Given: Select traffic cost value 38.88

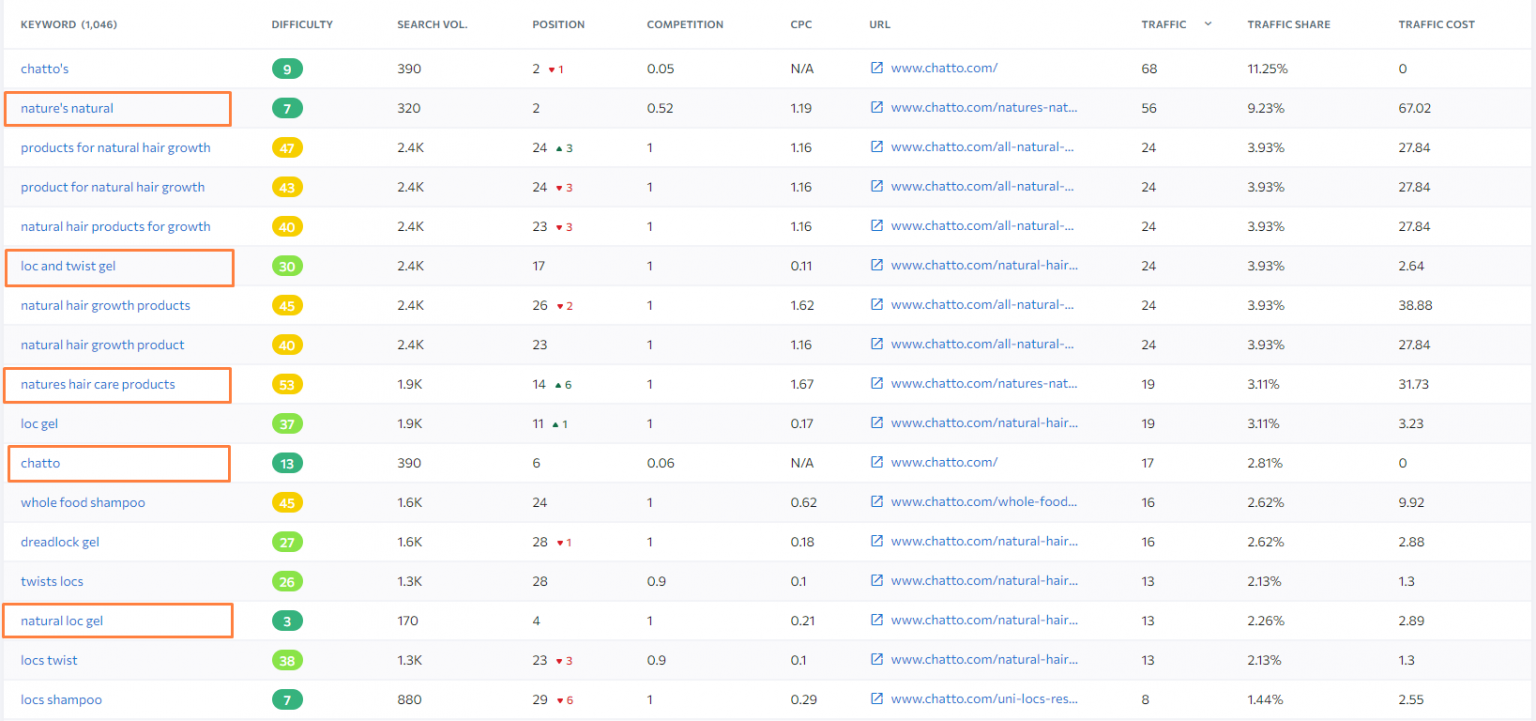Looking at the screenshot, I should [1415, 305].
